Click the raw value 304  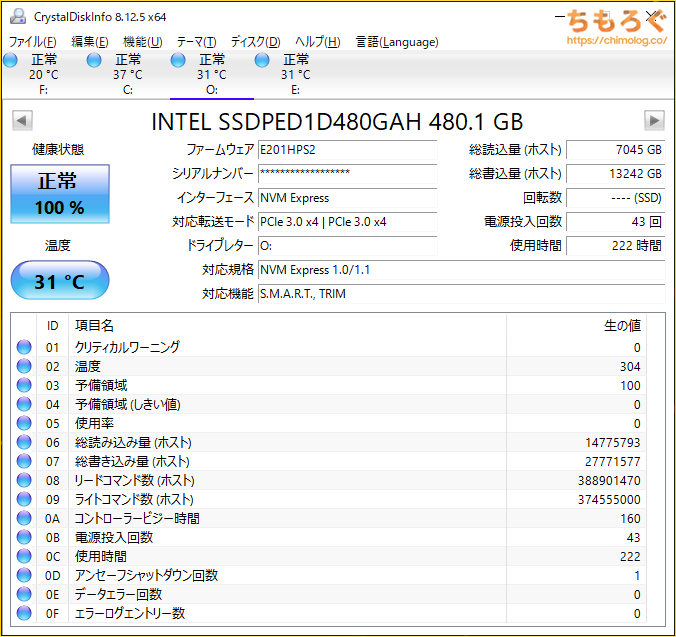pyautogui.click(x=630, y=367)
